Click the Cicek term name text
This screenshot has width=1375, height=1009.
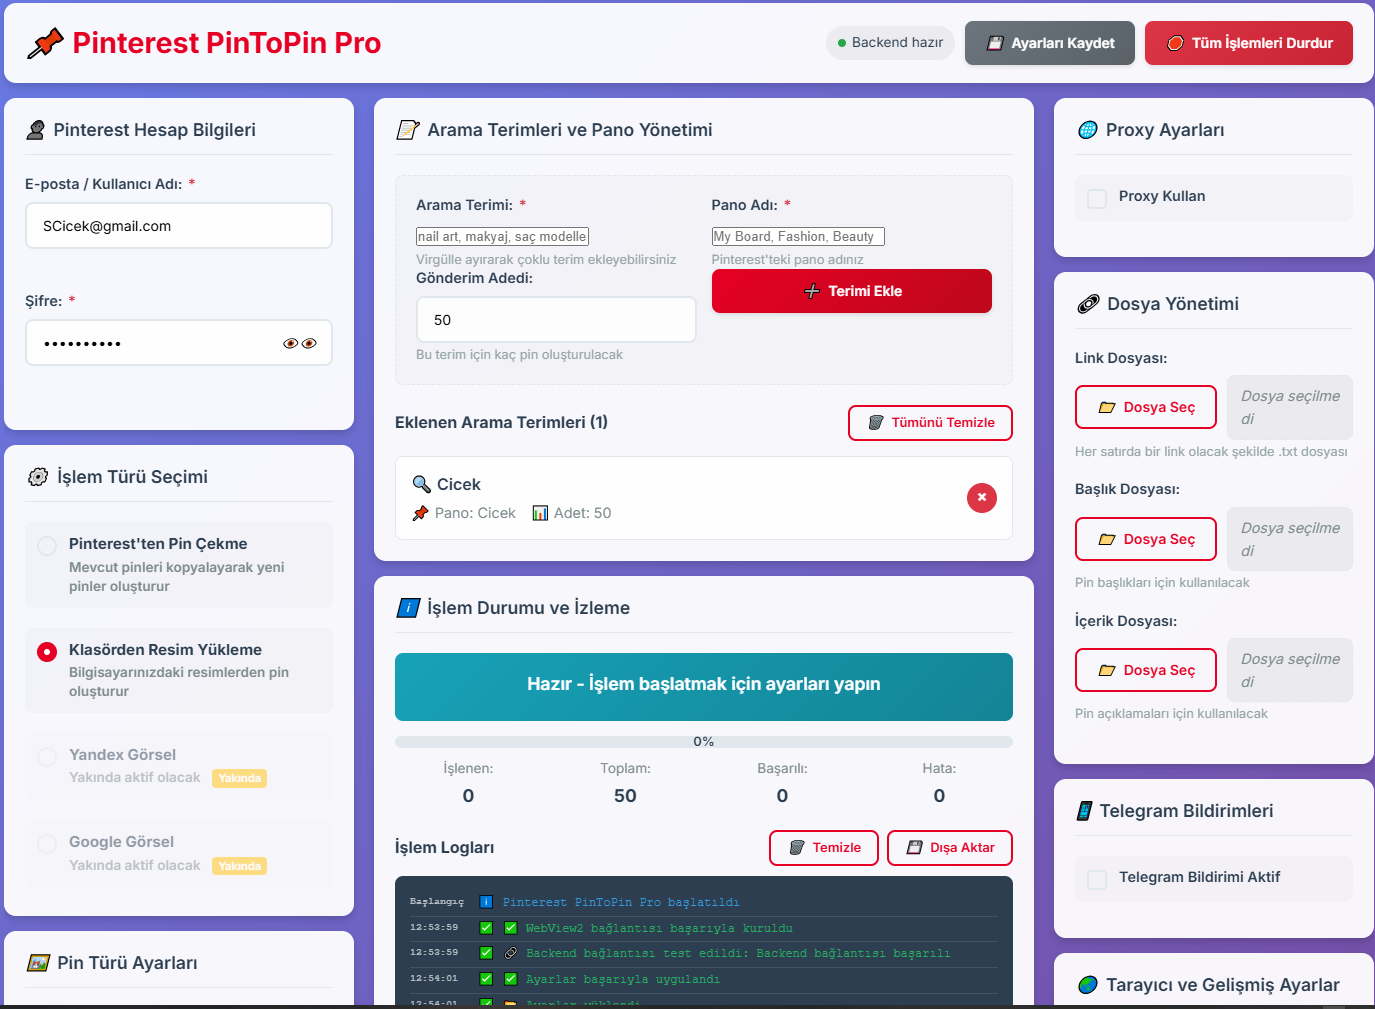(x=459, y=484)
